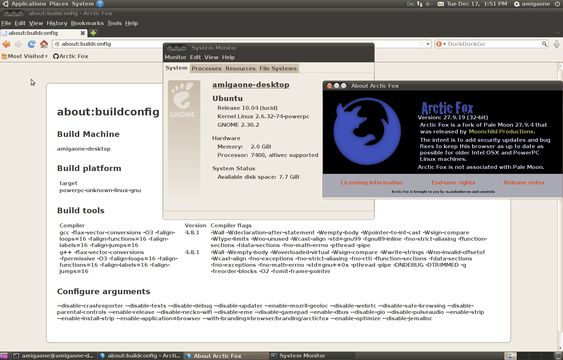The width and height of the screenshot is (563, 360).
Task: Reload the page with the Refresh icon
Action: (x=31, y=44)
